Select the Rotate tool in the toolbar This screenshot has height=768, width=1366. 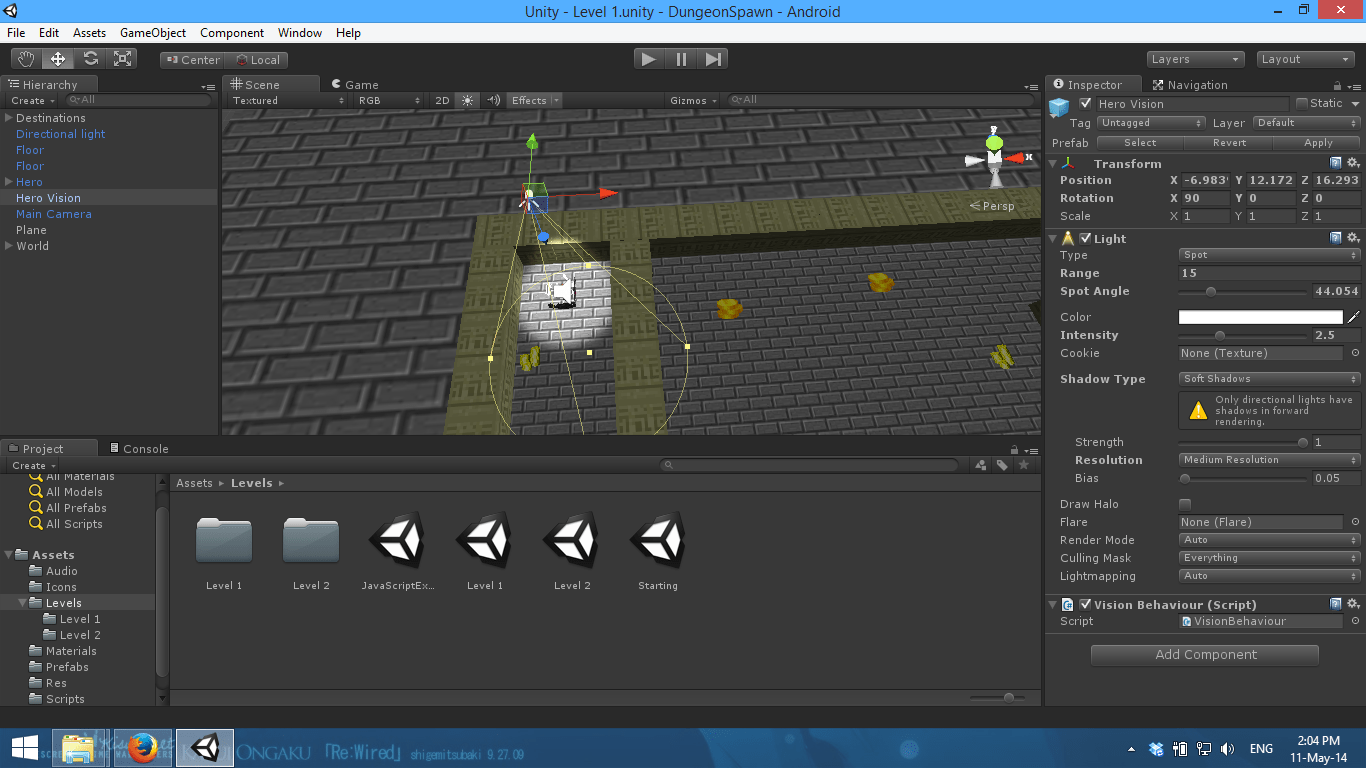coord(90,58)
